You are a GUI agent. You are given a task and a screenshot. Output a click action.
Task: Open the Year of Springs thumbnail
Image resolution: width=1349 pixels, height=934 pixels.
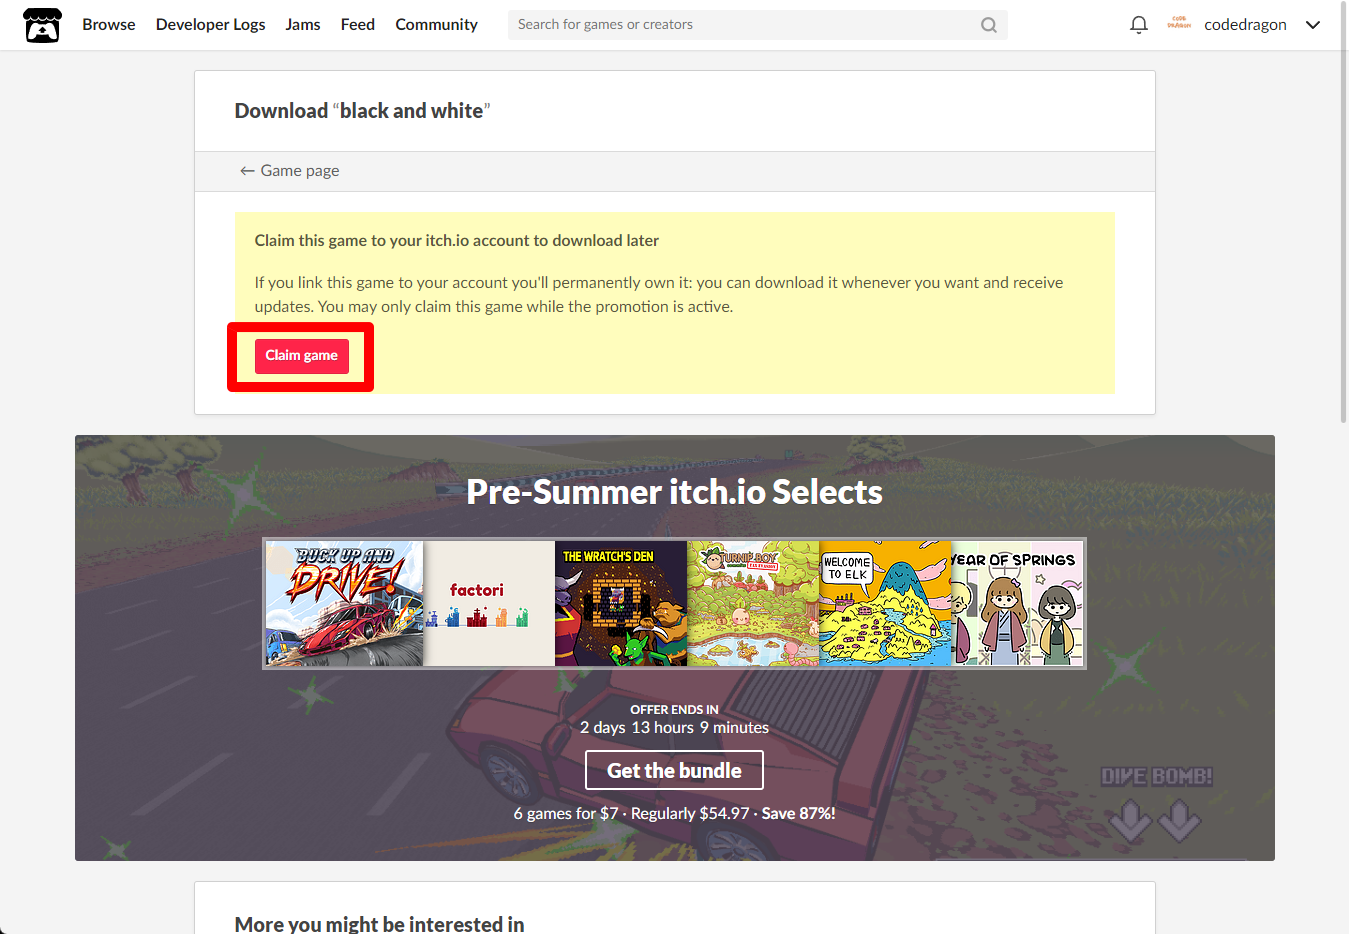pos(1017,604)
